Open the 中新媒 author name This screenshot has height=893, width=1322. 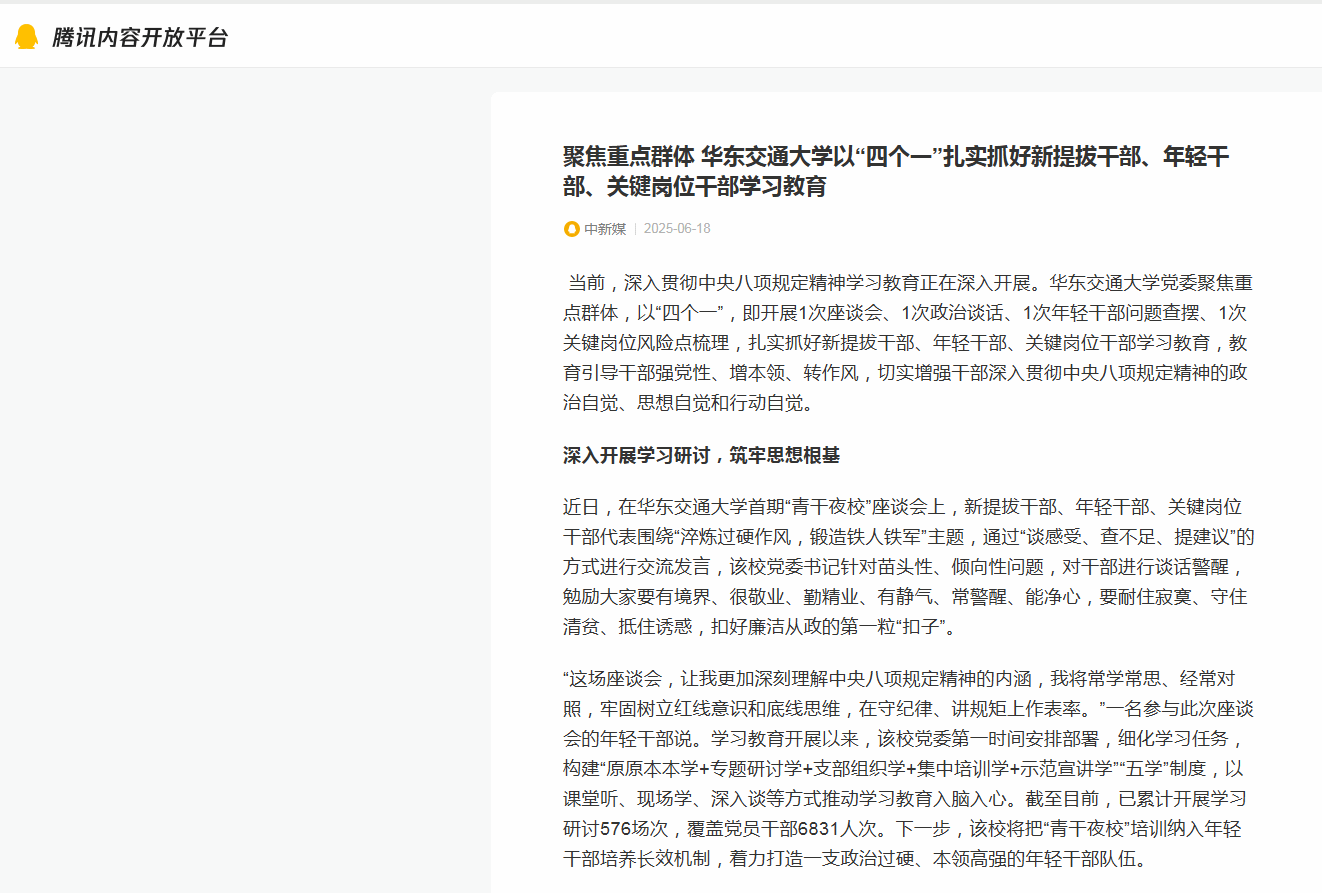pos(605,229)
